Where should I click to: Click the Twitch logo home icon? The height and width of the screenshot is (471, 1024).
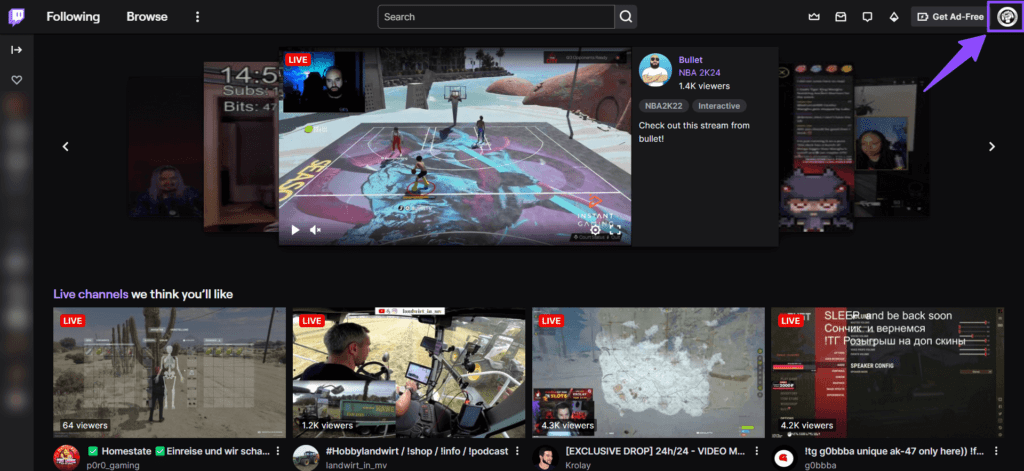(x=17, y=17)
